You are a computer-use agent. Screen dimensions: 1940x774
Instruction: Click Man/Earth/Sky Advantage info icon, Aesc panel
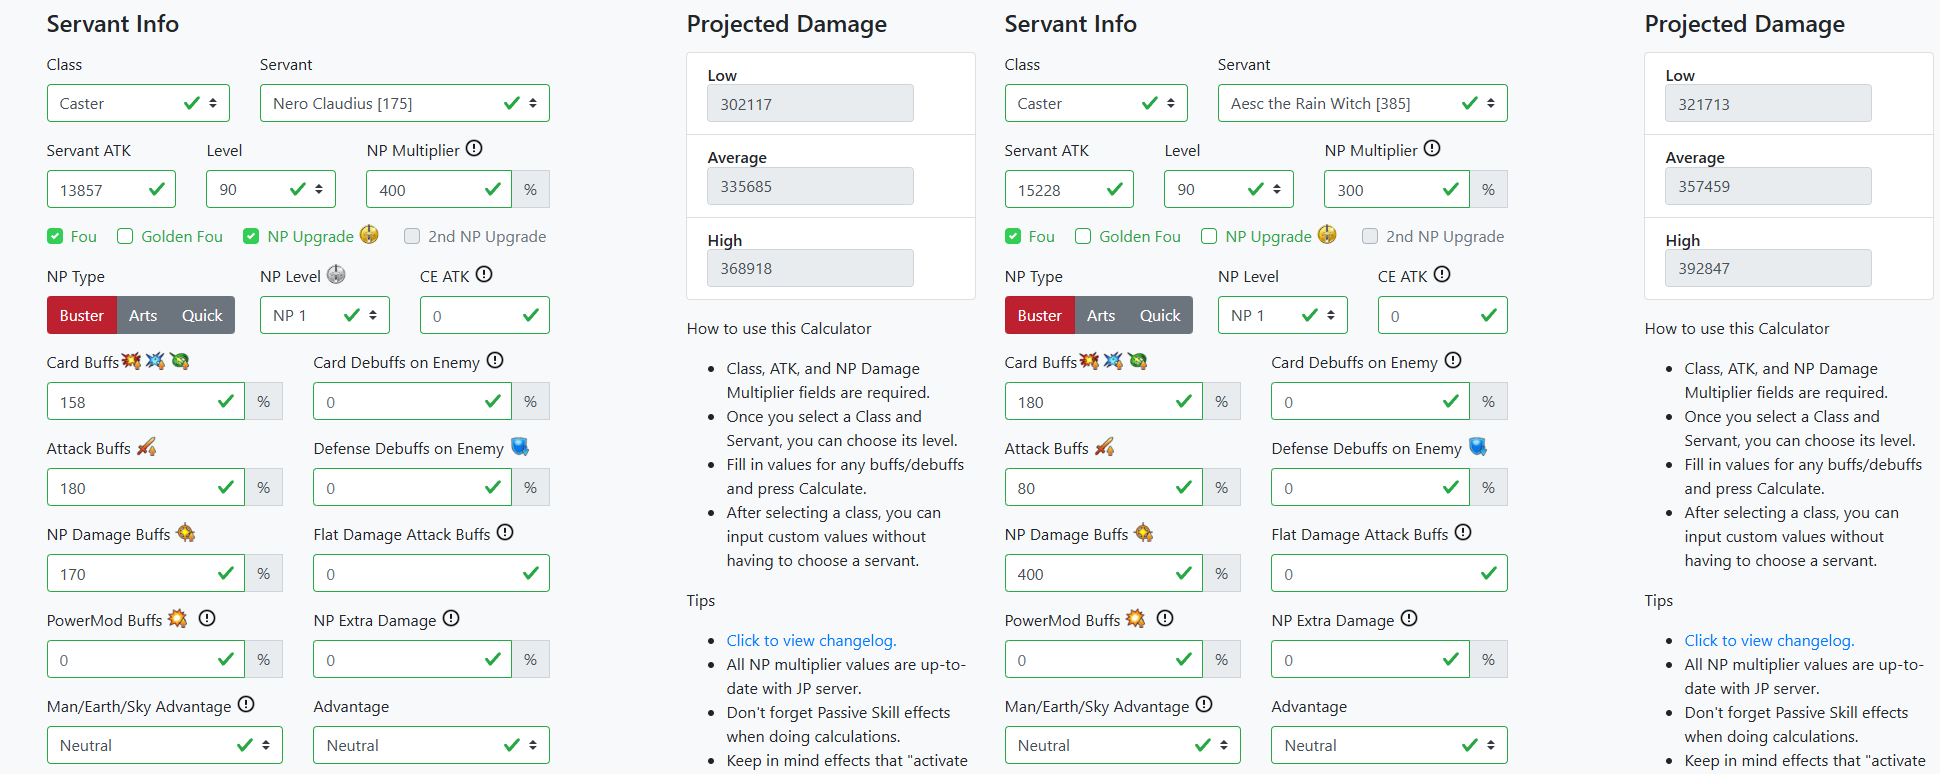[1204, 704]
